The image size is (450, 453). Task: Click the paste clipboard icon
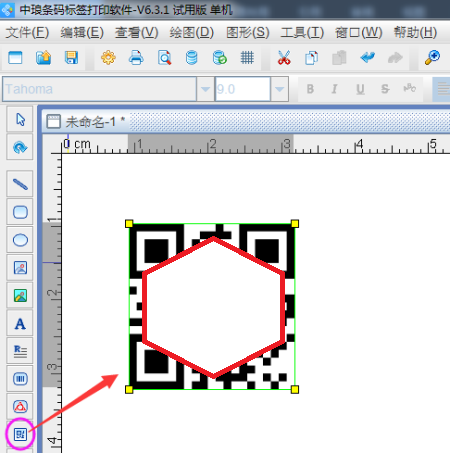pyautogui.click(x=339, y=58)
